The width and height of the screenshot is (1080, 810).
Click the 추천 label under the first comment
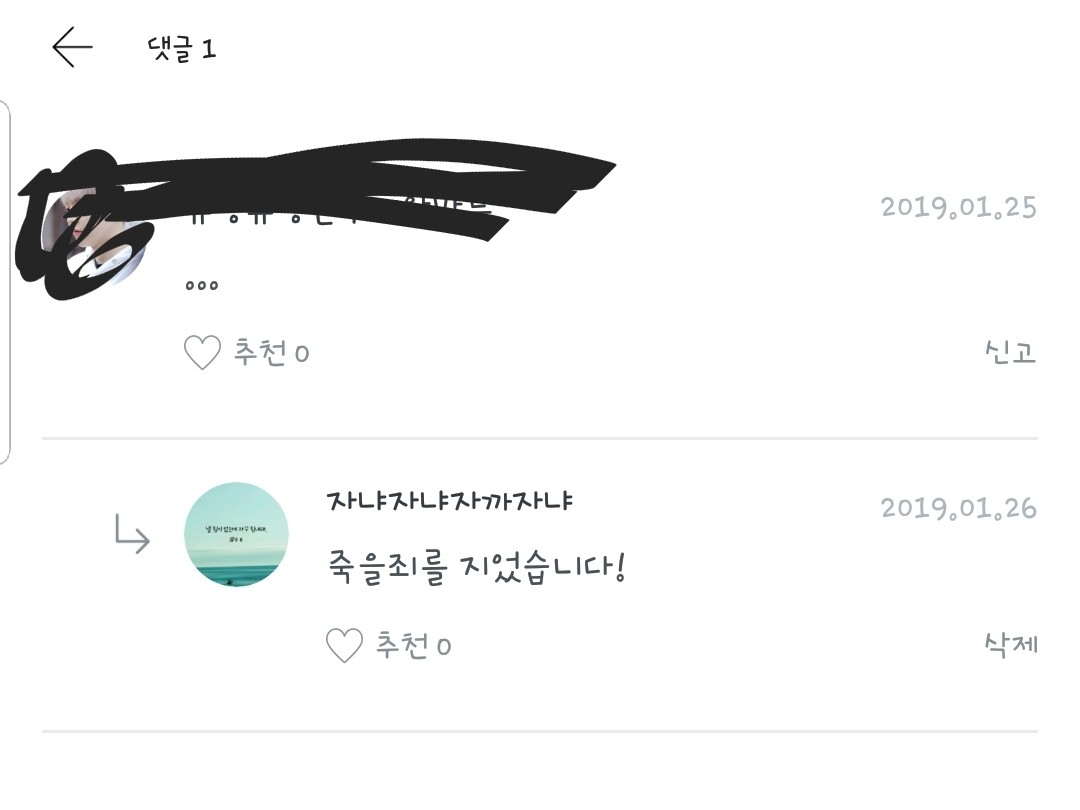(260, 352)
